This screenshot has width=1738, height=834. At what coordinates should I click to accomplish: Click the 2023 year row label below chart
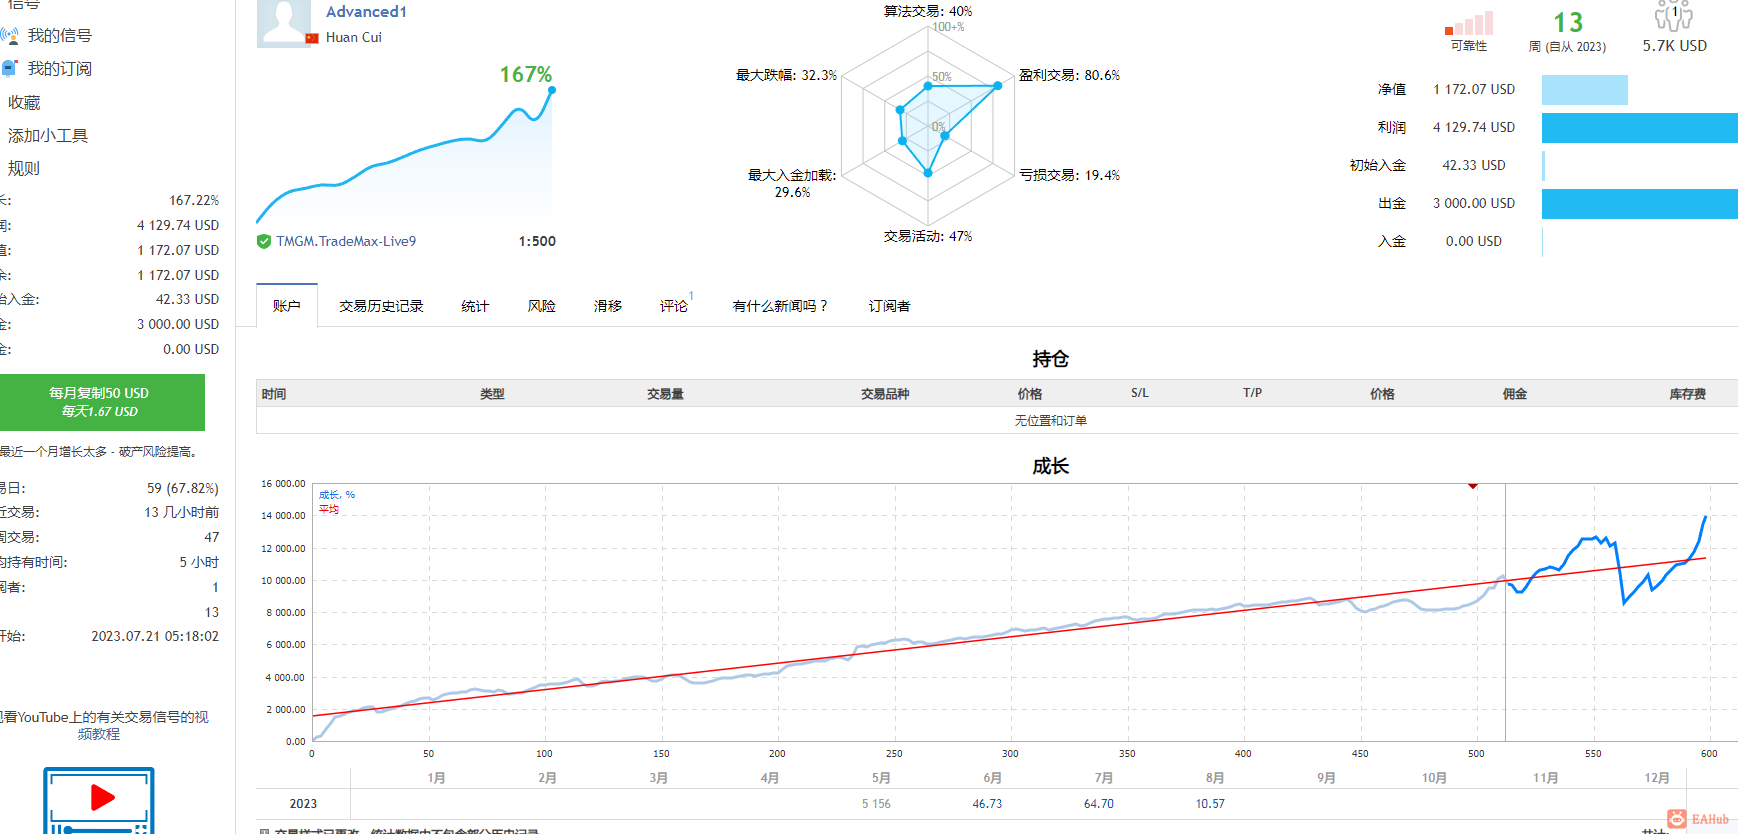point(303,804)
